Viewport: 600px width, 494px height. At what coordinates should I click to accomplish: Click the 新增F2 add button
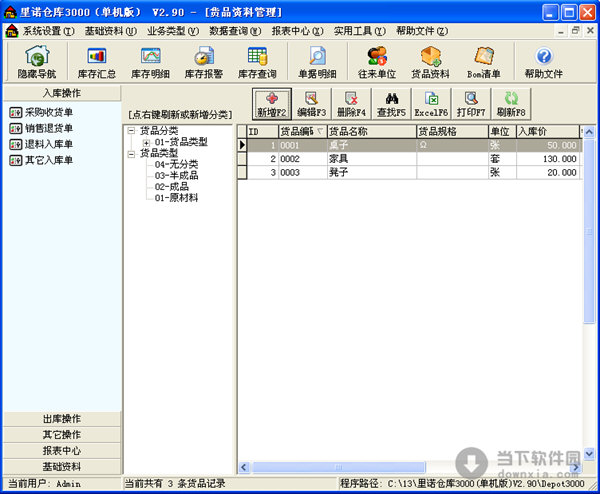point(272,104)
